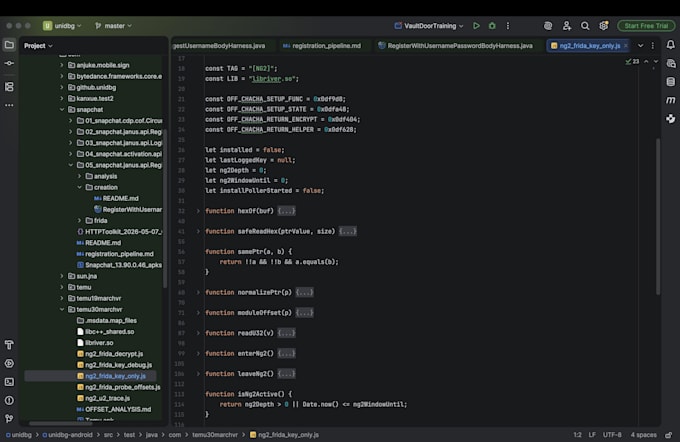Show hidden editor tabs list
Viewport: 680px width, 442px height.
(x=641, y=46)
